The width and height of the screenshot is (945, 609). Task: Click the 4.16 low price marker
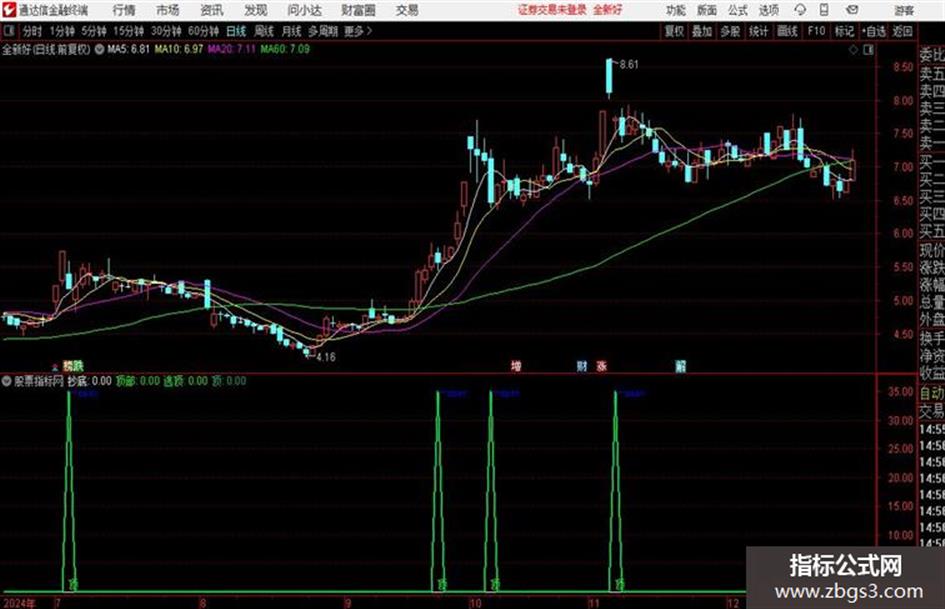pyautogui.click(x=326, y=357)
